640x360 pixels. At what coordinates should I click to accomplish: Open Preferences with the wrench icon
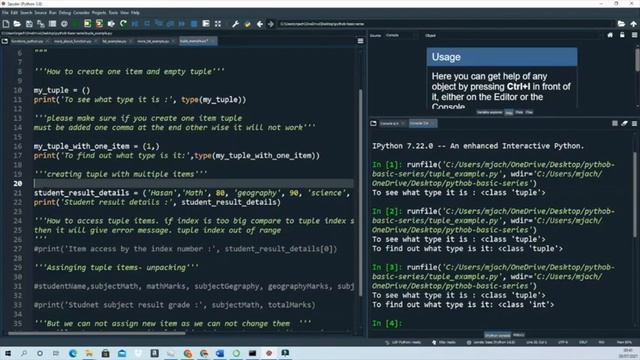(236, 24)
